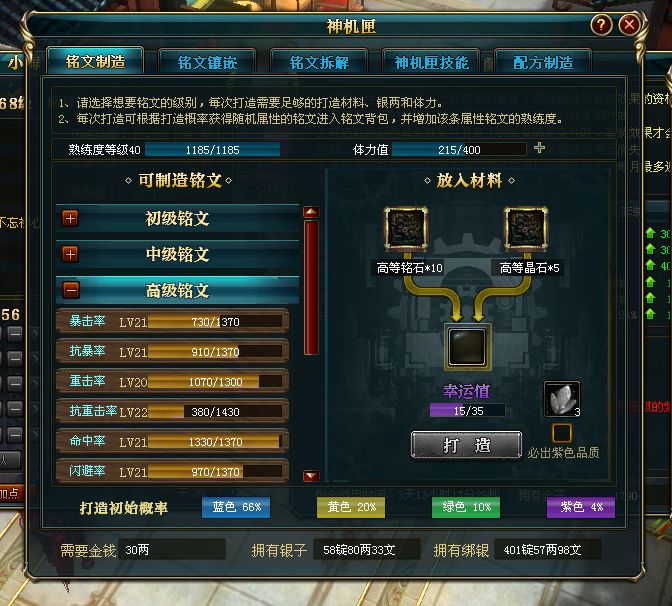Select the 命中率 inscription entry

click(172, 441)
